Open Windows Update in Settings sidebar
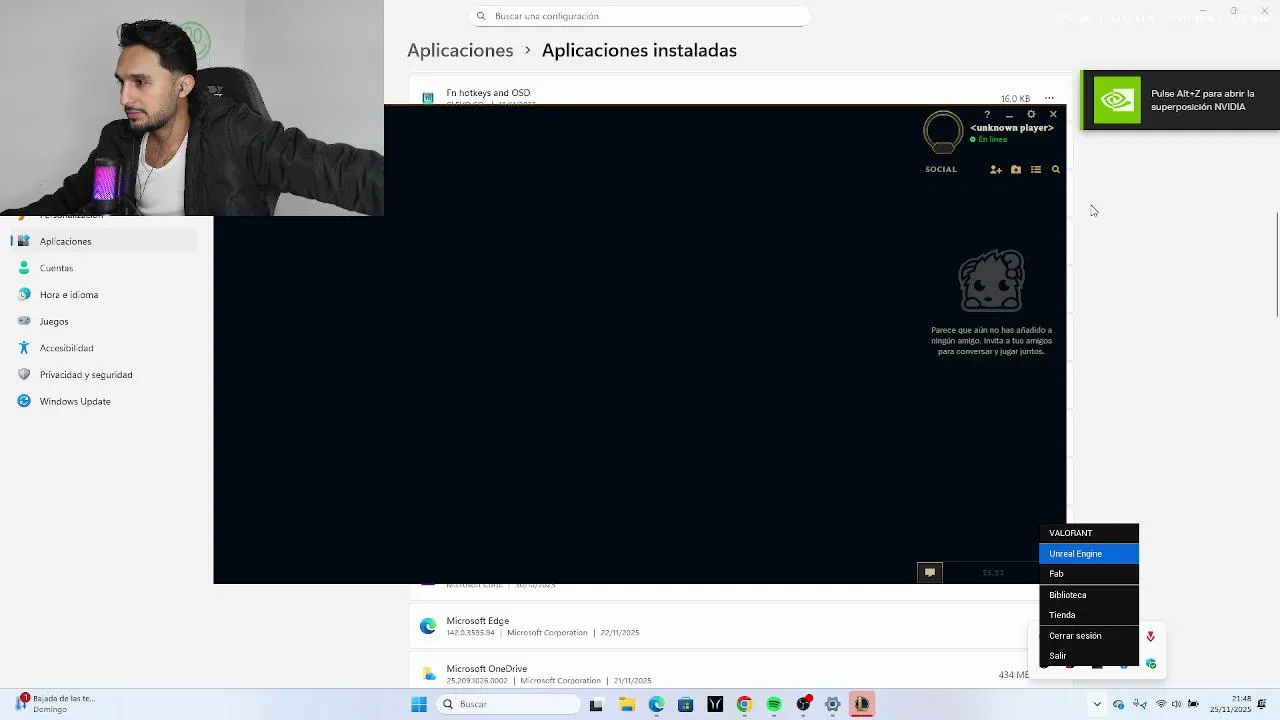 (x=106, y=401)
